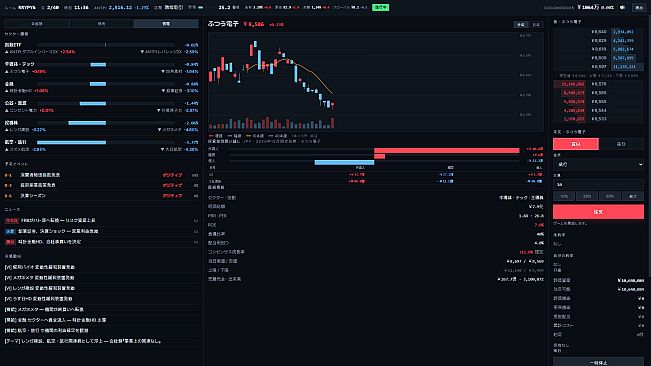
Task: Open [需給] 航空・旅行 profit-taking entry
Action: click(x=46, y=331)
